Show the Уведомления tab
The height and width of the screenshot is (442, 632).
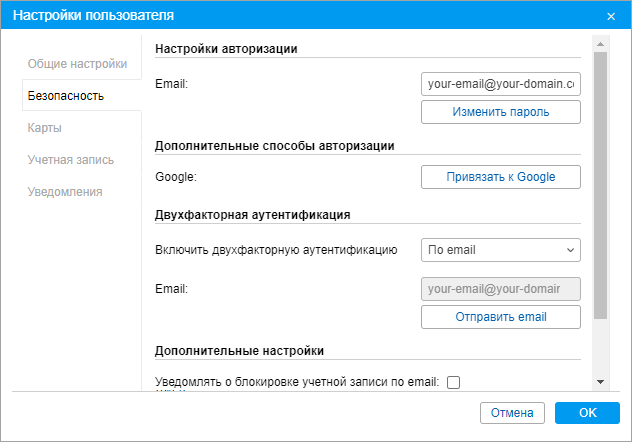coord(65,191)
